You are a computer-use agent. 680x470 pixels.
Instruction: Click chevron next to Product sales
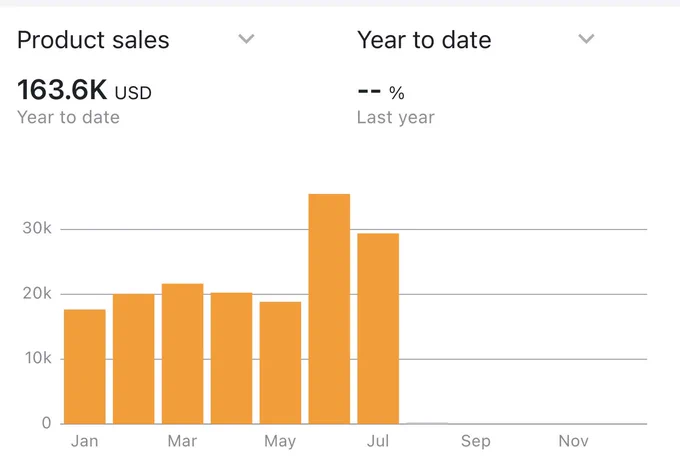tap(246, 39)
